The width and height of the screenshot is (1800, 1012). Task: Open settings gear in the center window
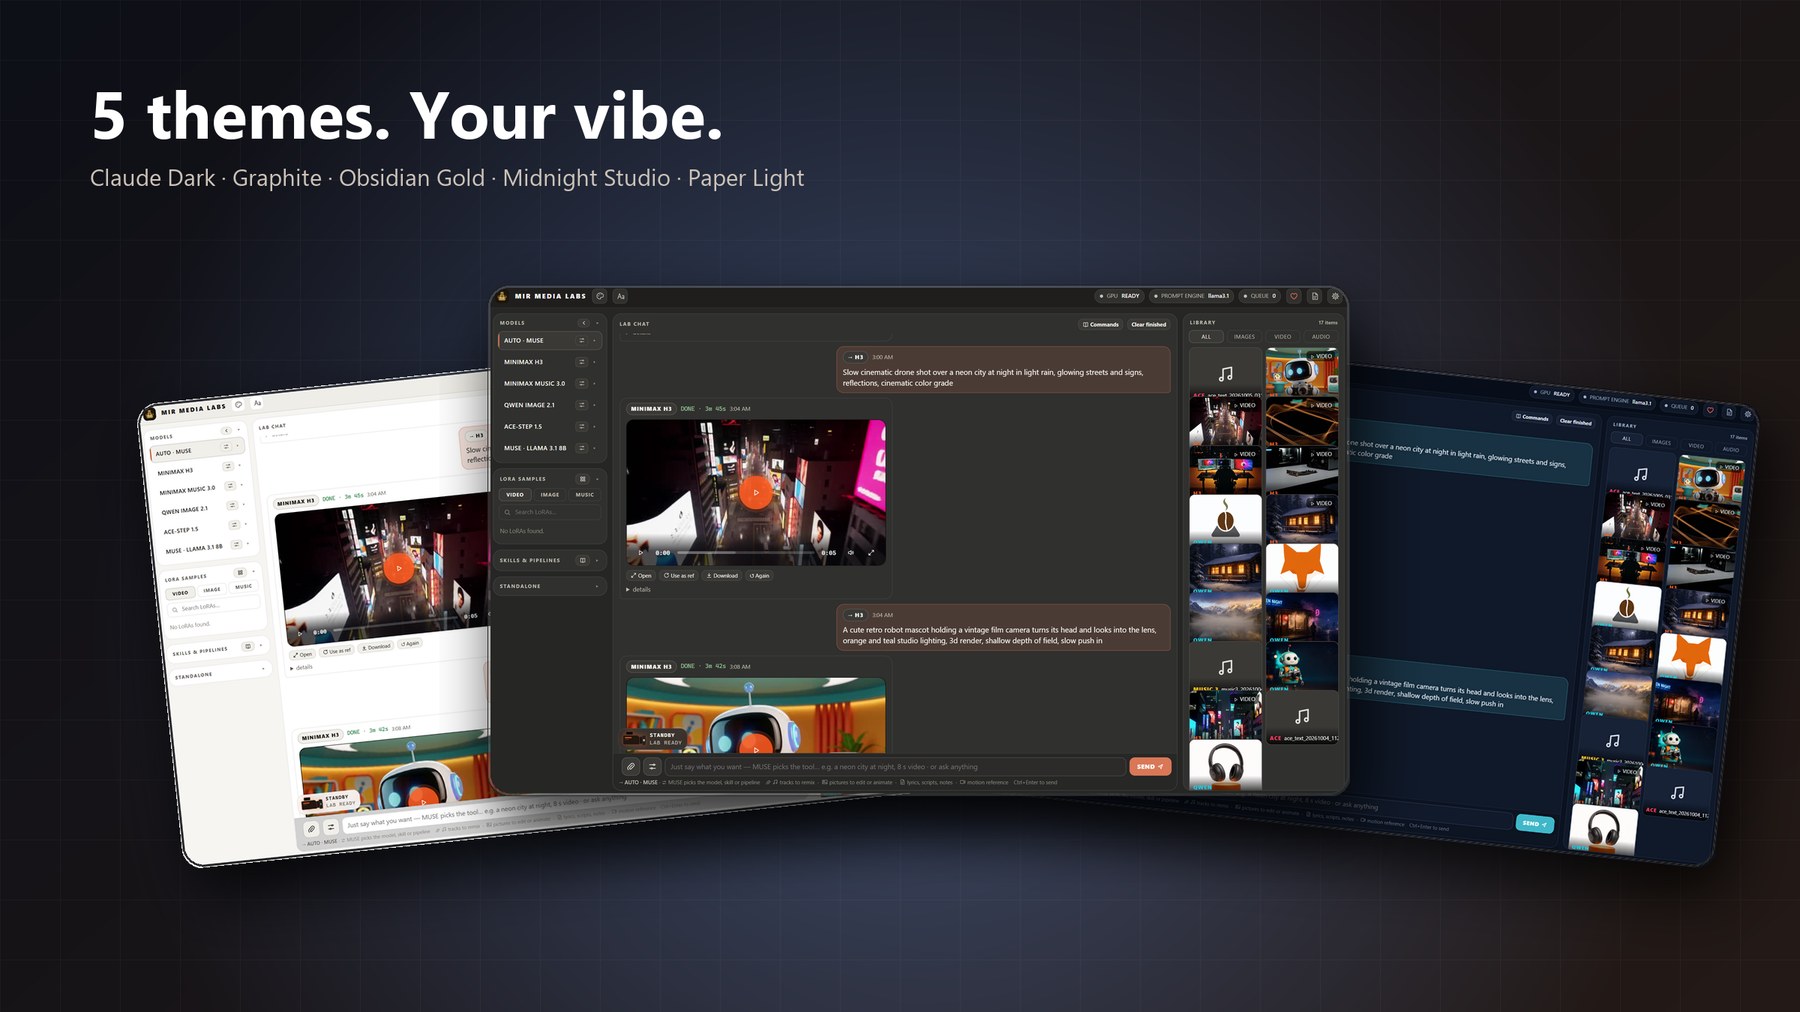click(x=1335, y=296)
